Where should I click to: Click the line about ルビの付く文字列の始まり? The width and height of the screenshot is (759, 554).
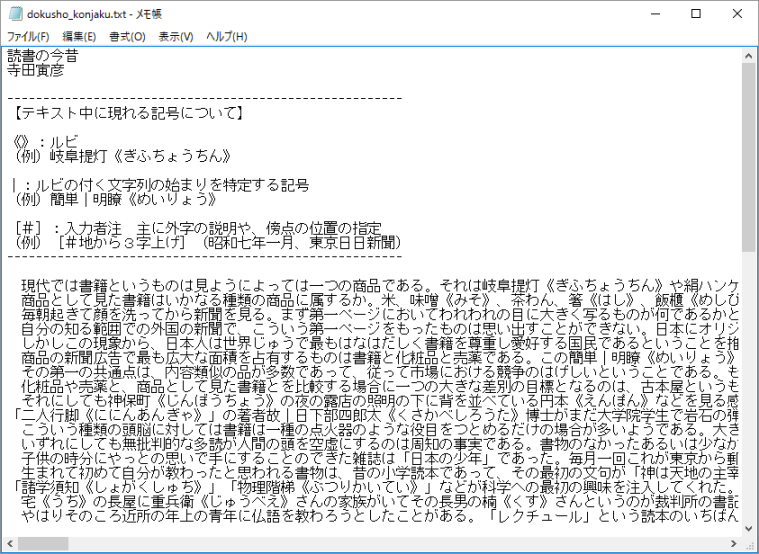(x=160, y=185)
